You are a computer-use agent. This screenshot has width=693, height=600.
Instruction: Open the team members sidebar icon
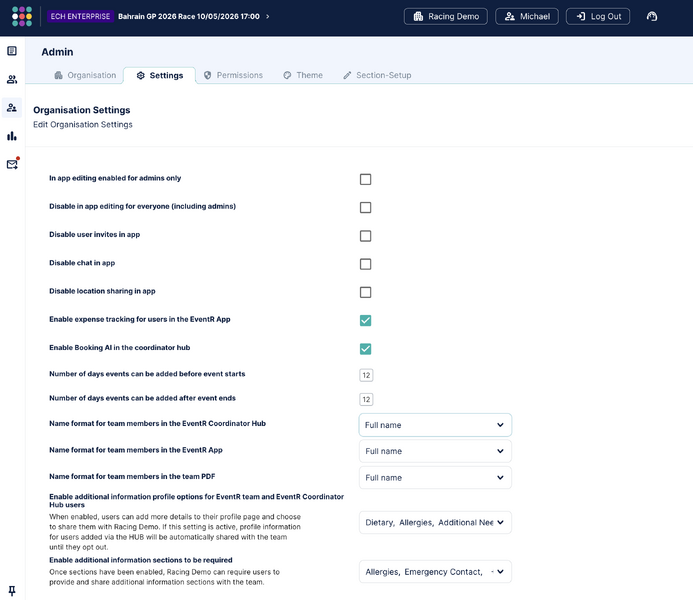pos(12,80)
